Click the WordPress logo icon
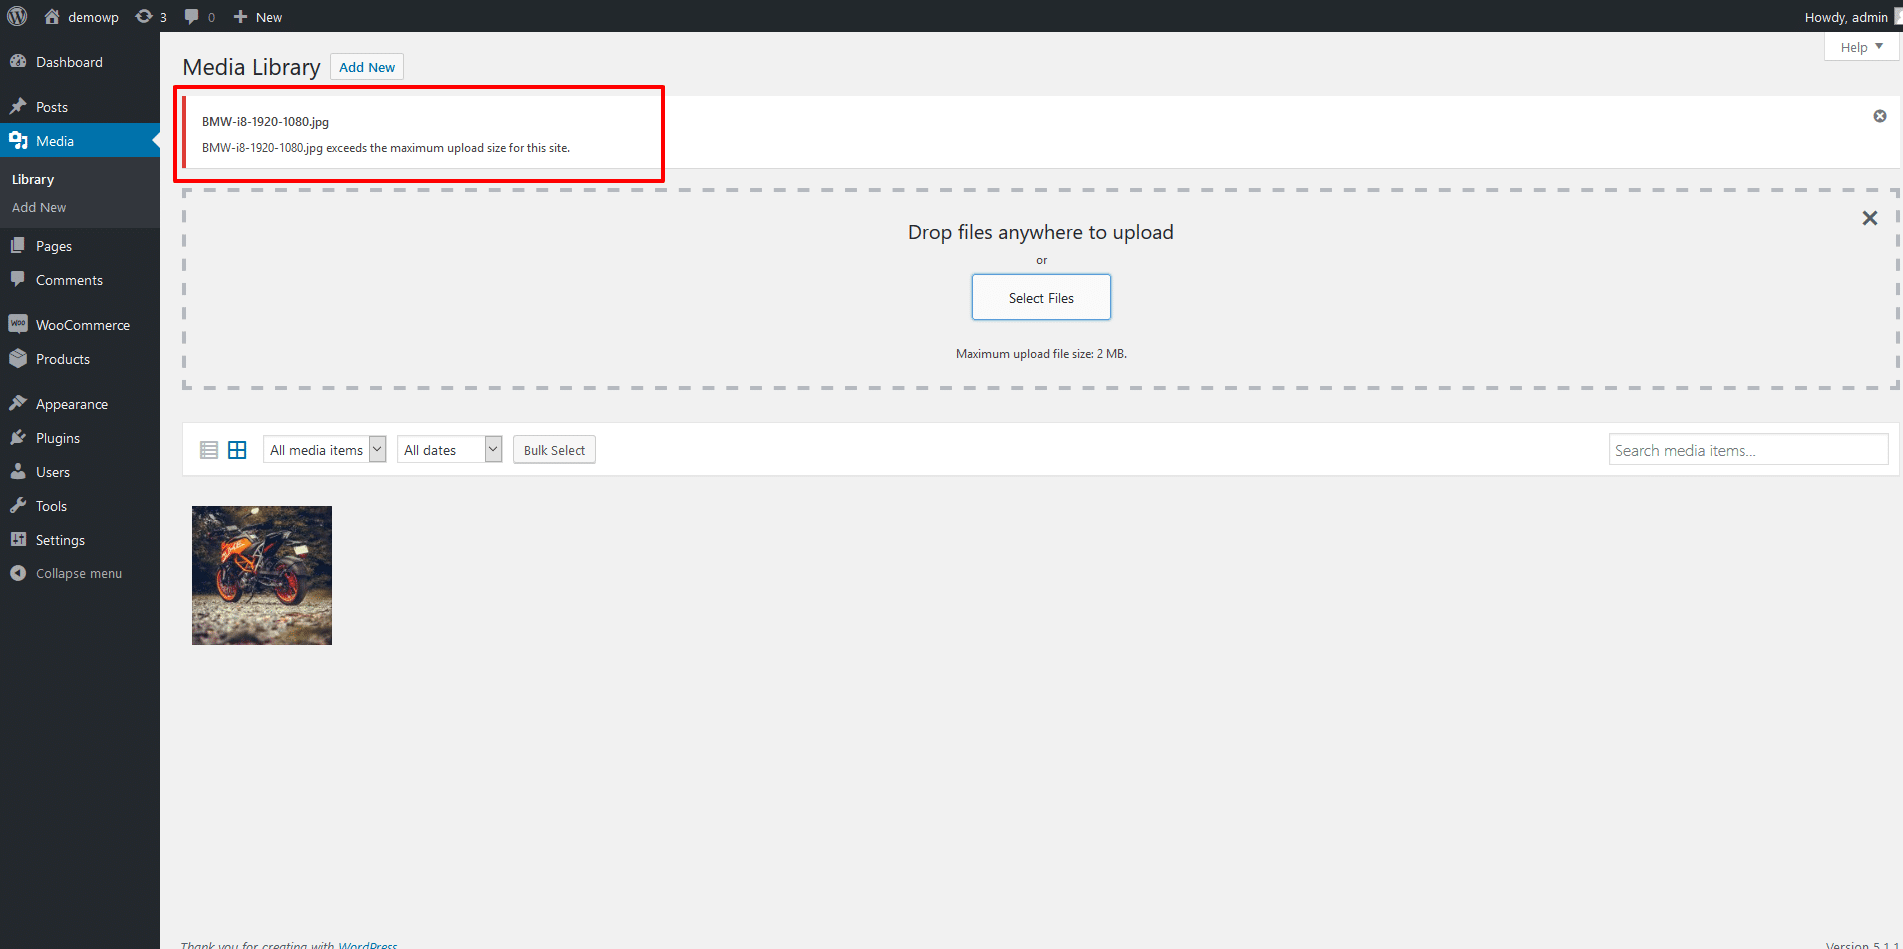Image resolution: width=1903 pixels, height=949 pixels. (x=17, y=16)
